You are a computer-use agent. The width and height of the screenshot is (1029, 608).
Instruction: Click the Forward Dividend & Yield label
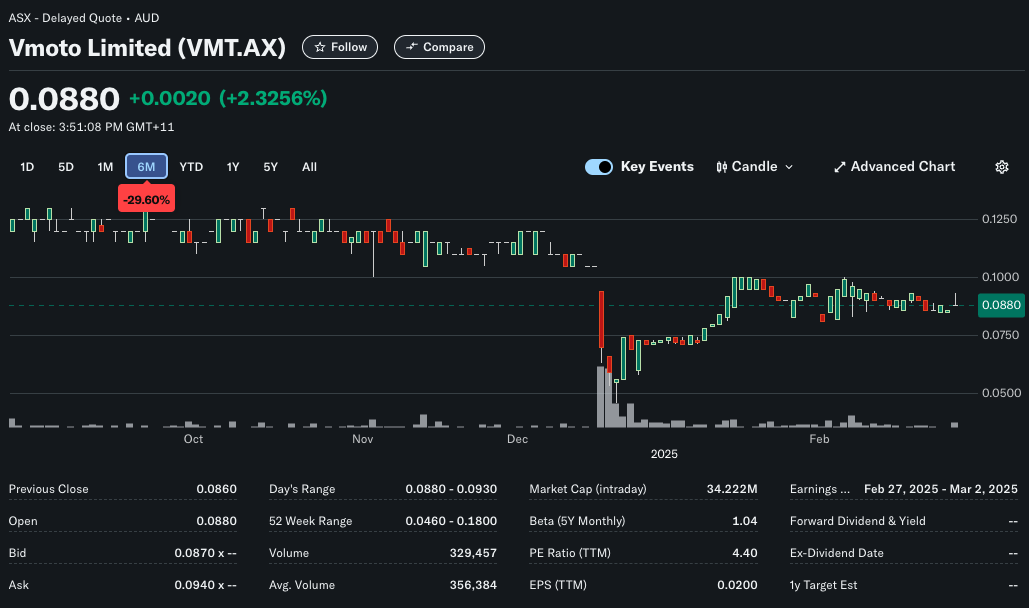point(858,521)
